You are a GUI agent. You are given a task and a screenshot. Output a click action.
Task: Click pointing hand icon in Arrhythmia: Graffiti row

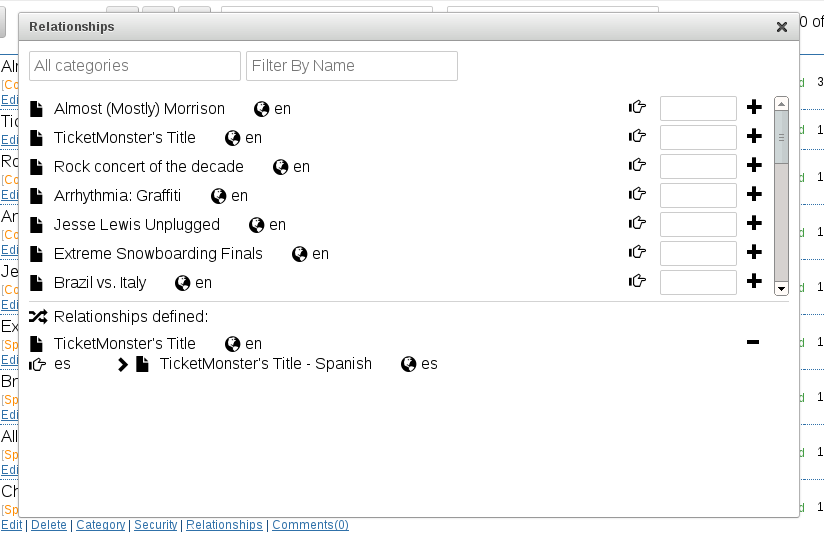(x=637, y=194)
